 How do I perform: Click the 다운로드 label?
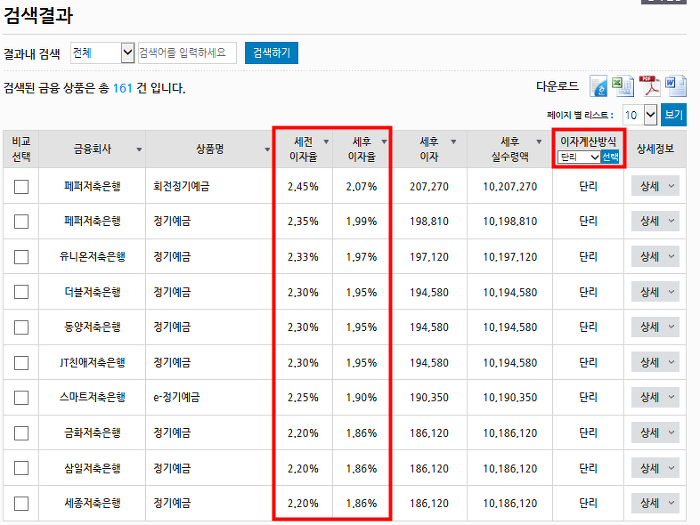click(557, 86)
